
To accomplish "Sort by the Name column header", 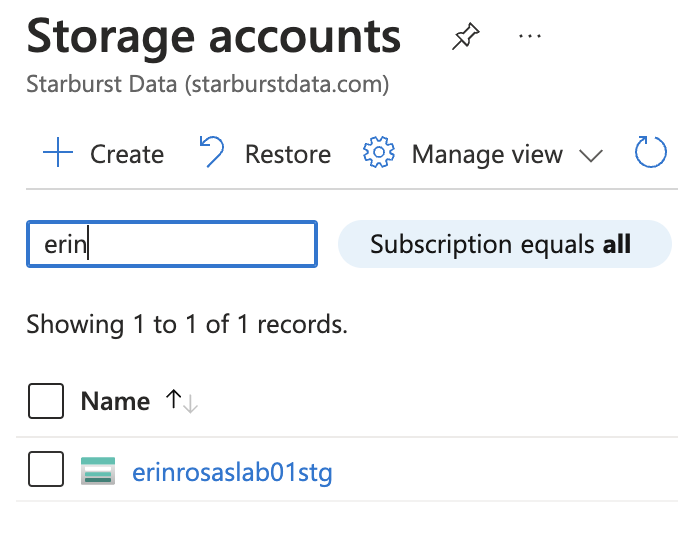I will 115,401.
